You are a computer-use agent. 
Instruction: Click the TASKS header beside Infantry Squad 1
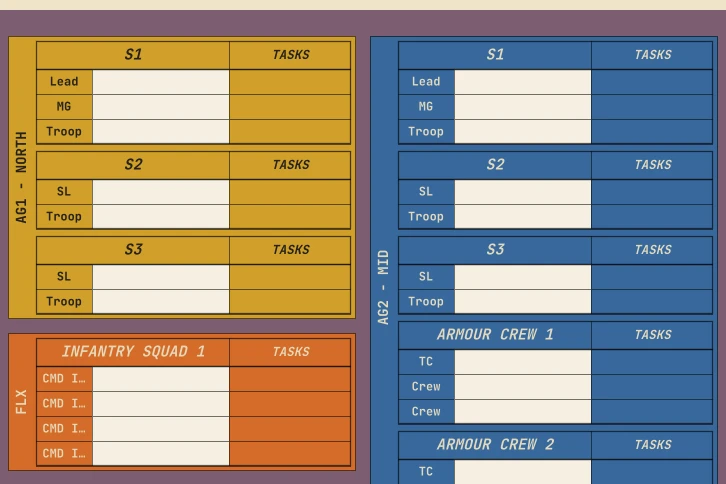coord(291,352)
